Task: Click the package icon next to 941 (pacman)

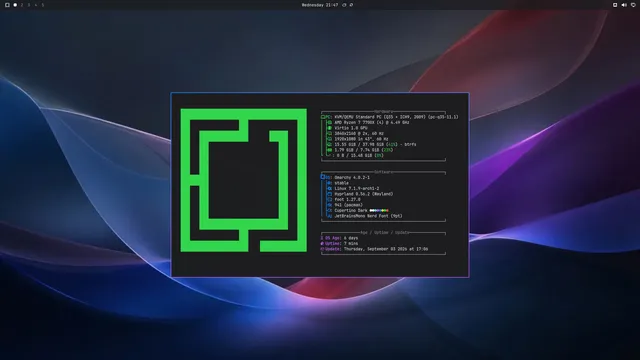Action: coord(330,205)
